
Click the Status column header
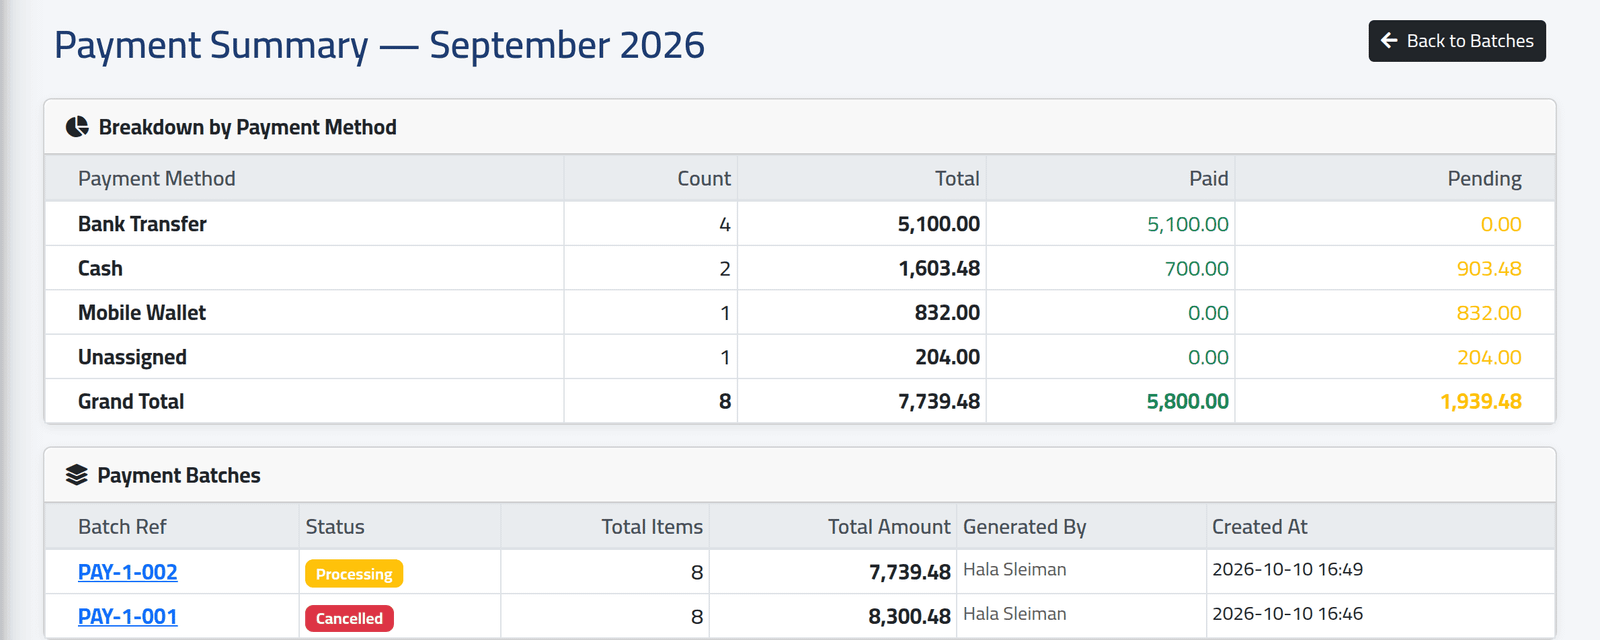click(x=335, y=527)
